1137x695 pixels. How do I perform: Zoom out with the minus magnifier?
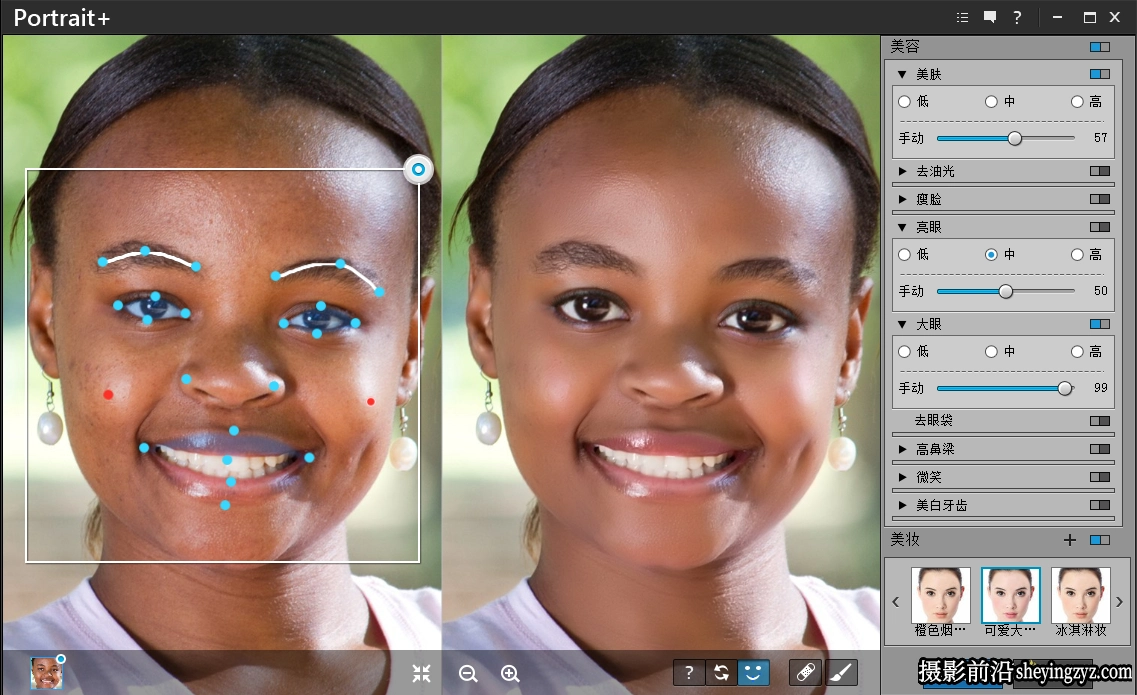pos(468,673)
